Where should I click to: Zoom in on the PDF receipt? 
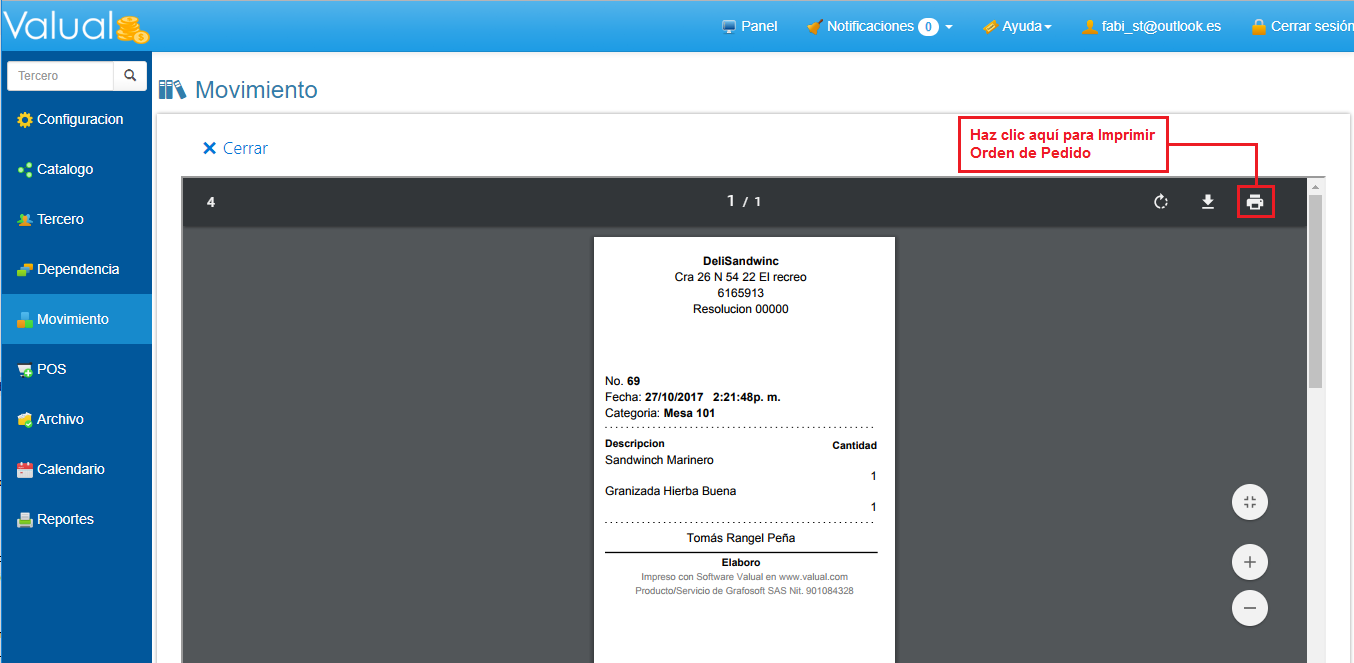1249,562
